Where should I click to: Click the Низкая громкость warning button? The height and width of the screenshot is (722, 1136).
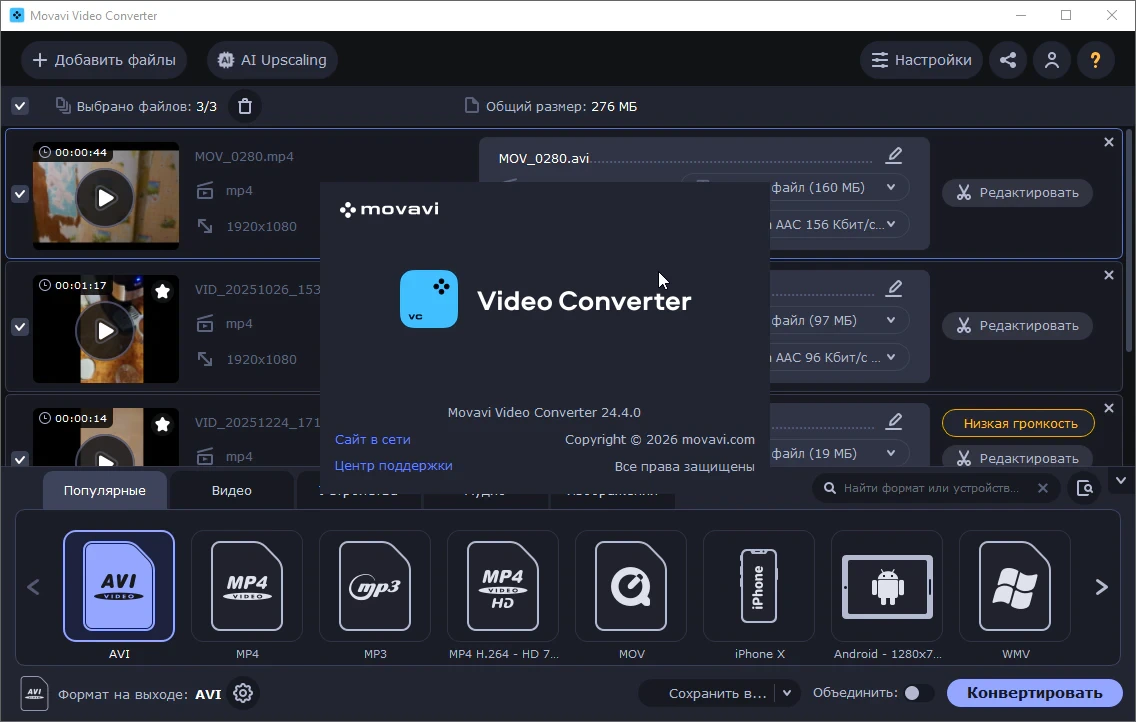1018,424
